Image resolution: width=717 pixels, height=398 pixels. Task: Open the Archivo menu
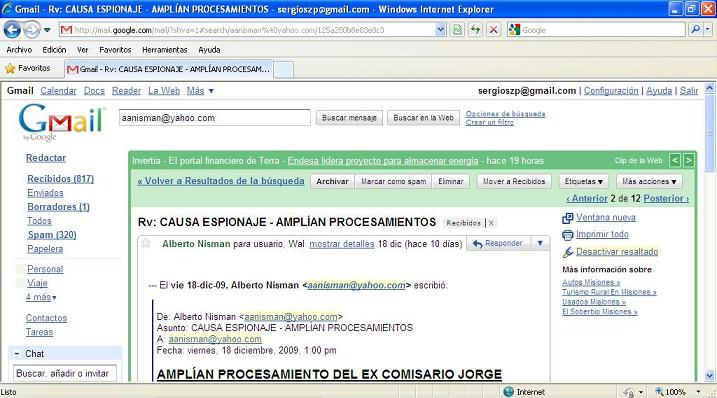[19, 50]
